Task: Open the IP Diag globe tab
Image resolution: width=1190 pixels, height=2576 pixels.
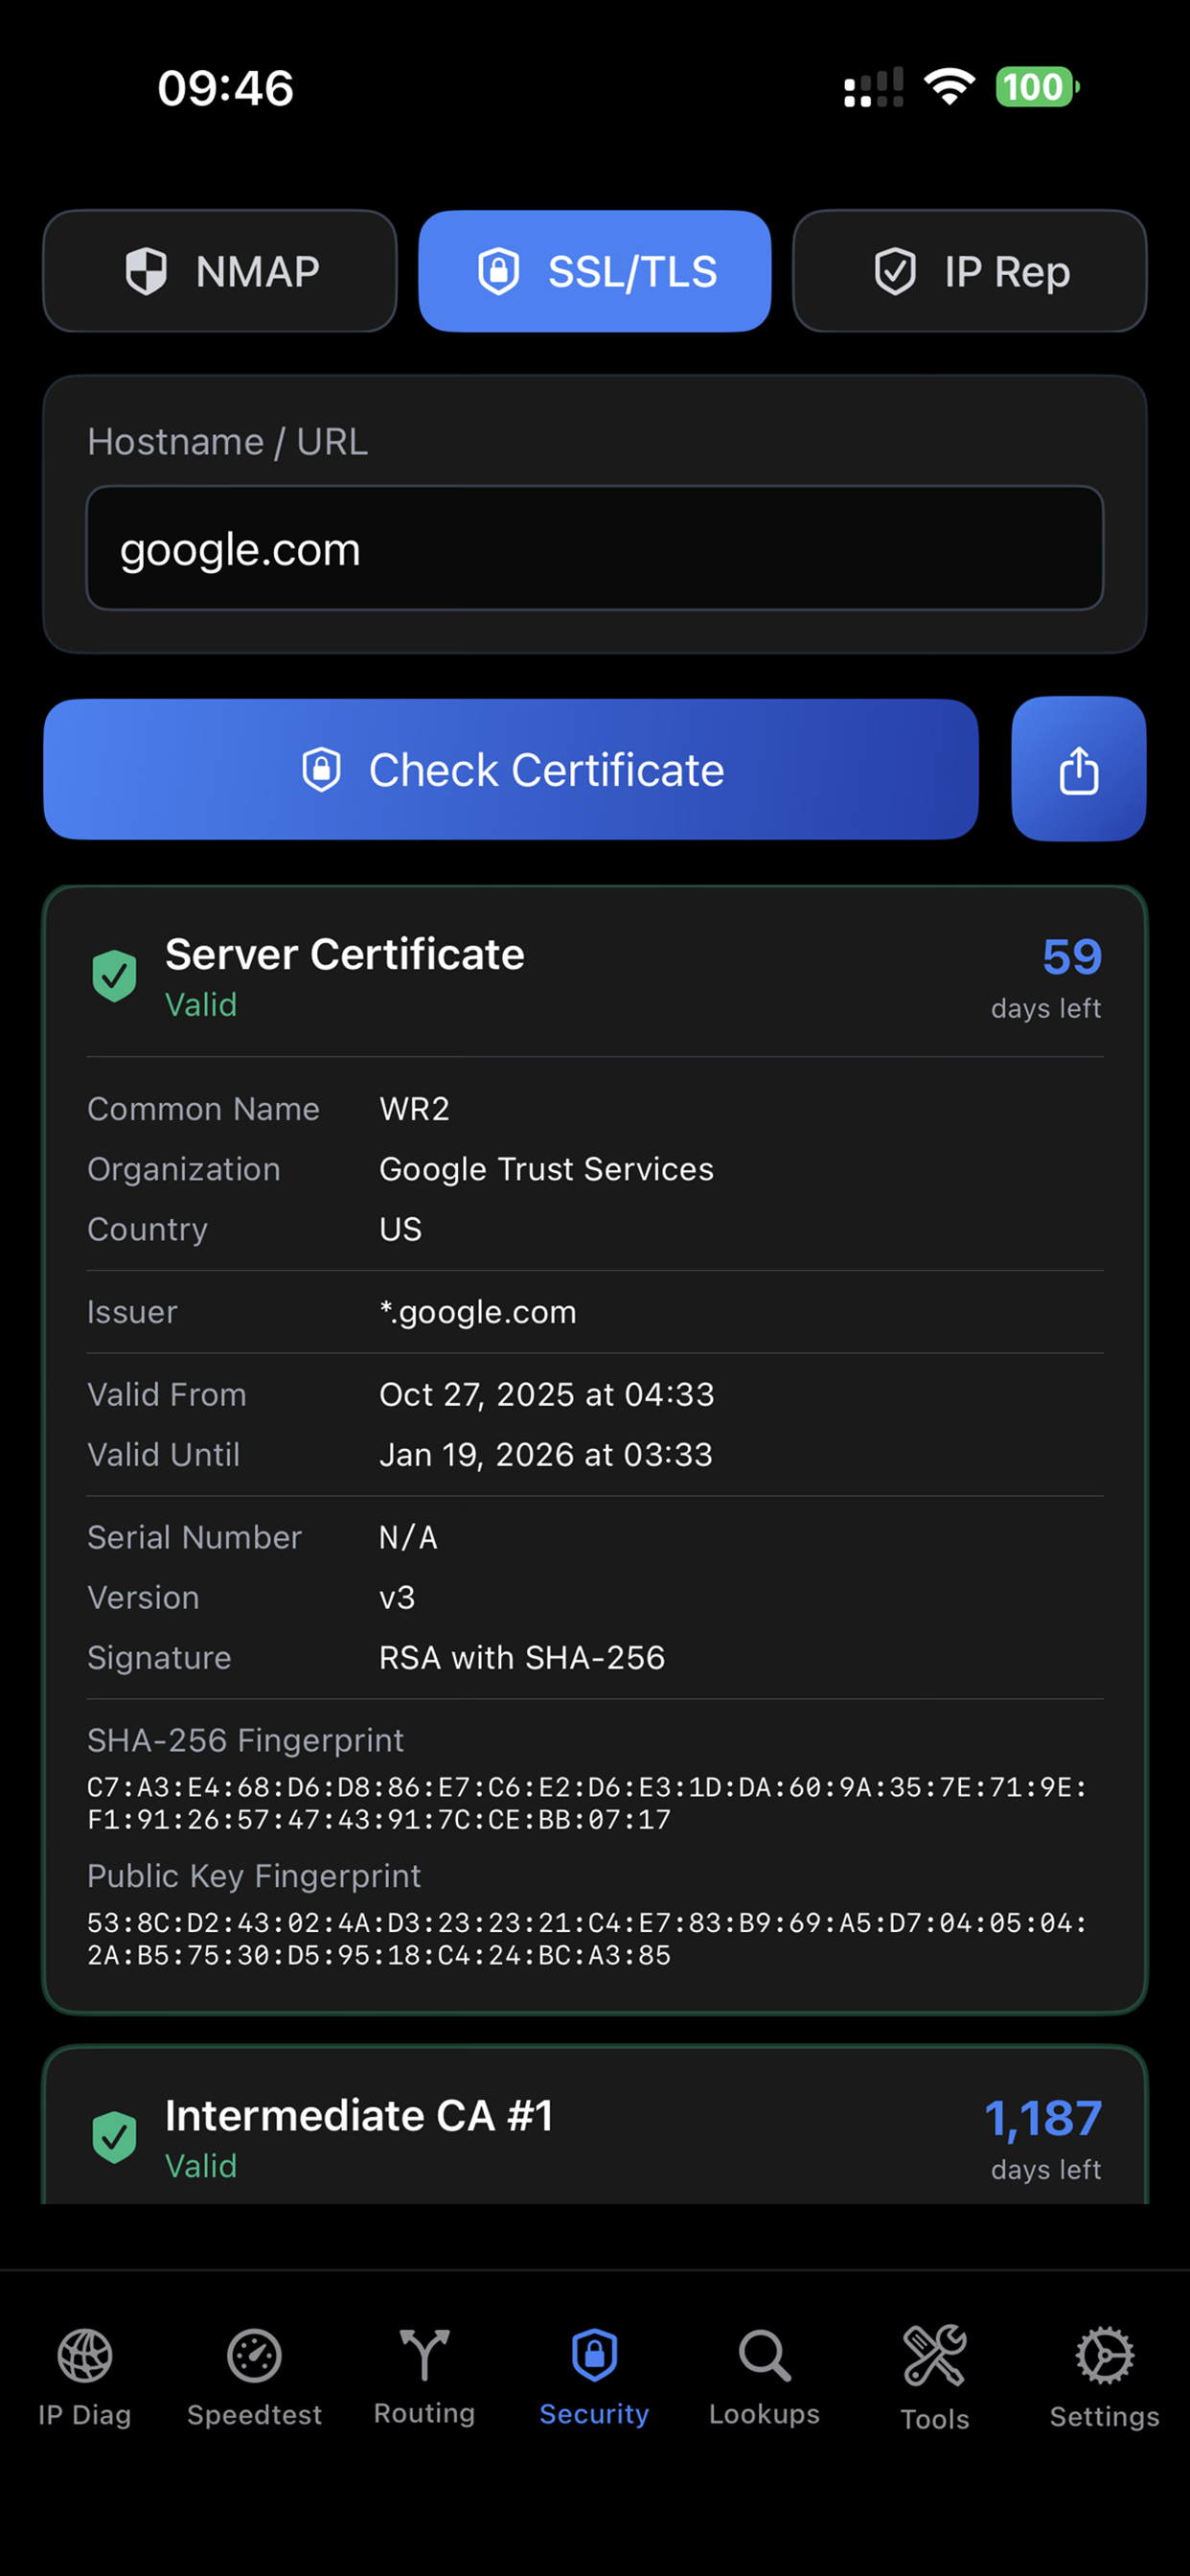Action: point(85,2377)
